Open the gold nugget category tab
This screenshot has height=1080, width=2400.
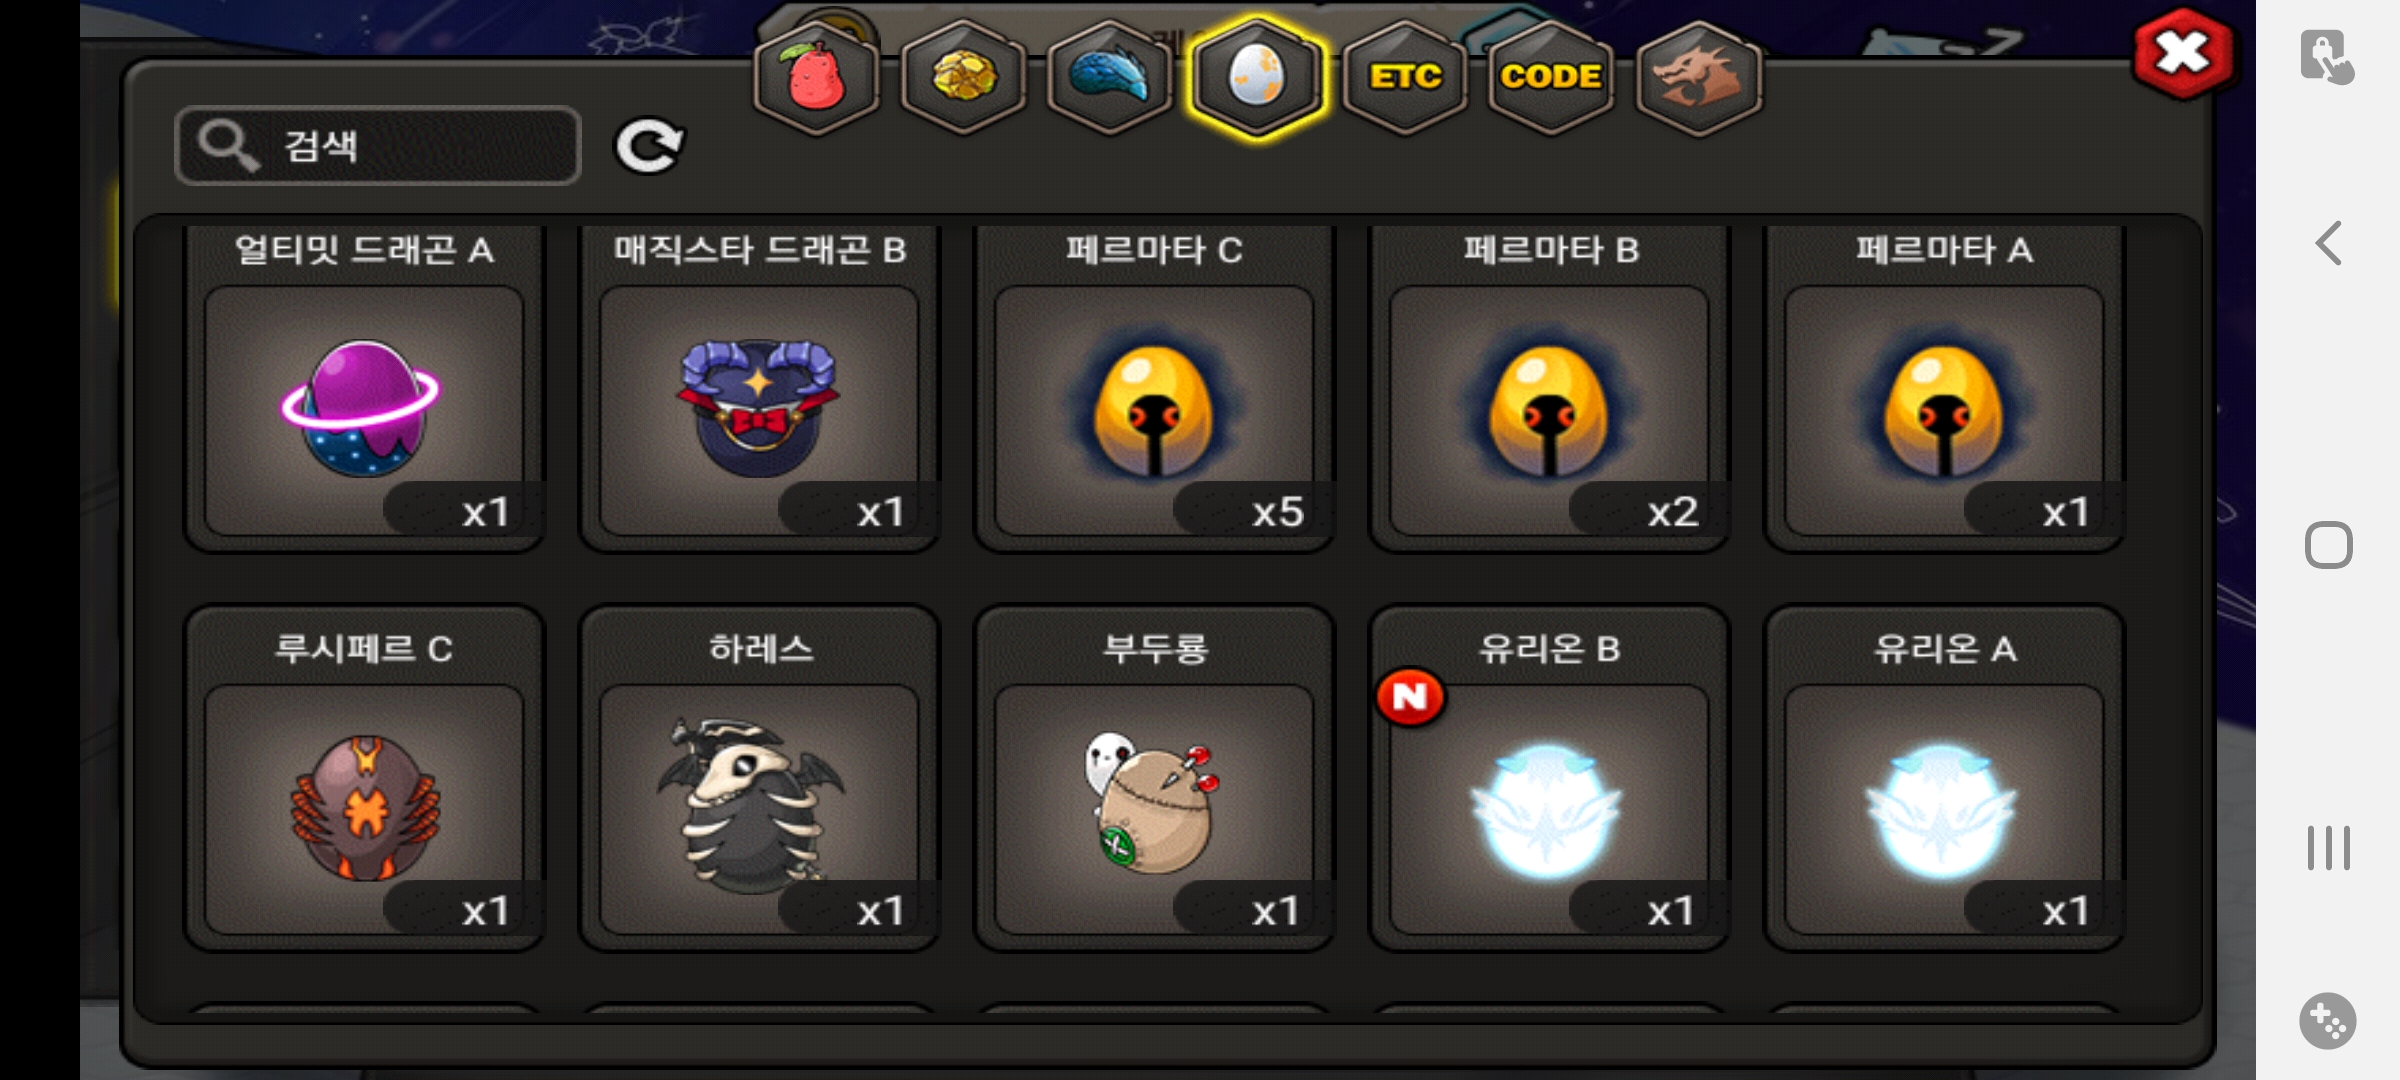pyautogui.click(x=963, y=78)
